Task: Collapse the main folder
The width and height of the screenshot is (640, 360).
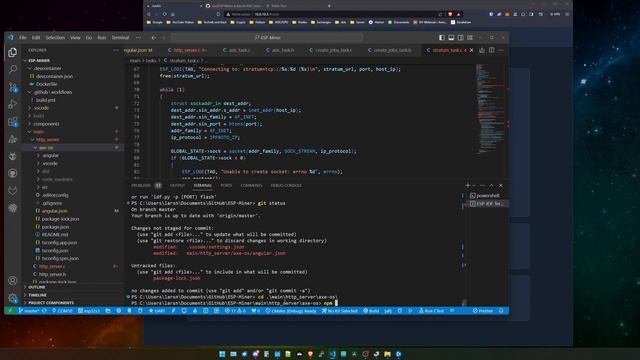Action: tap(38, 132)
